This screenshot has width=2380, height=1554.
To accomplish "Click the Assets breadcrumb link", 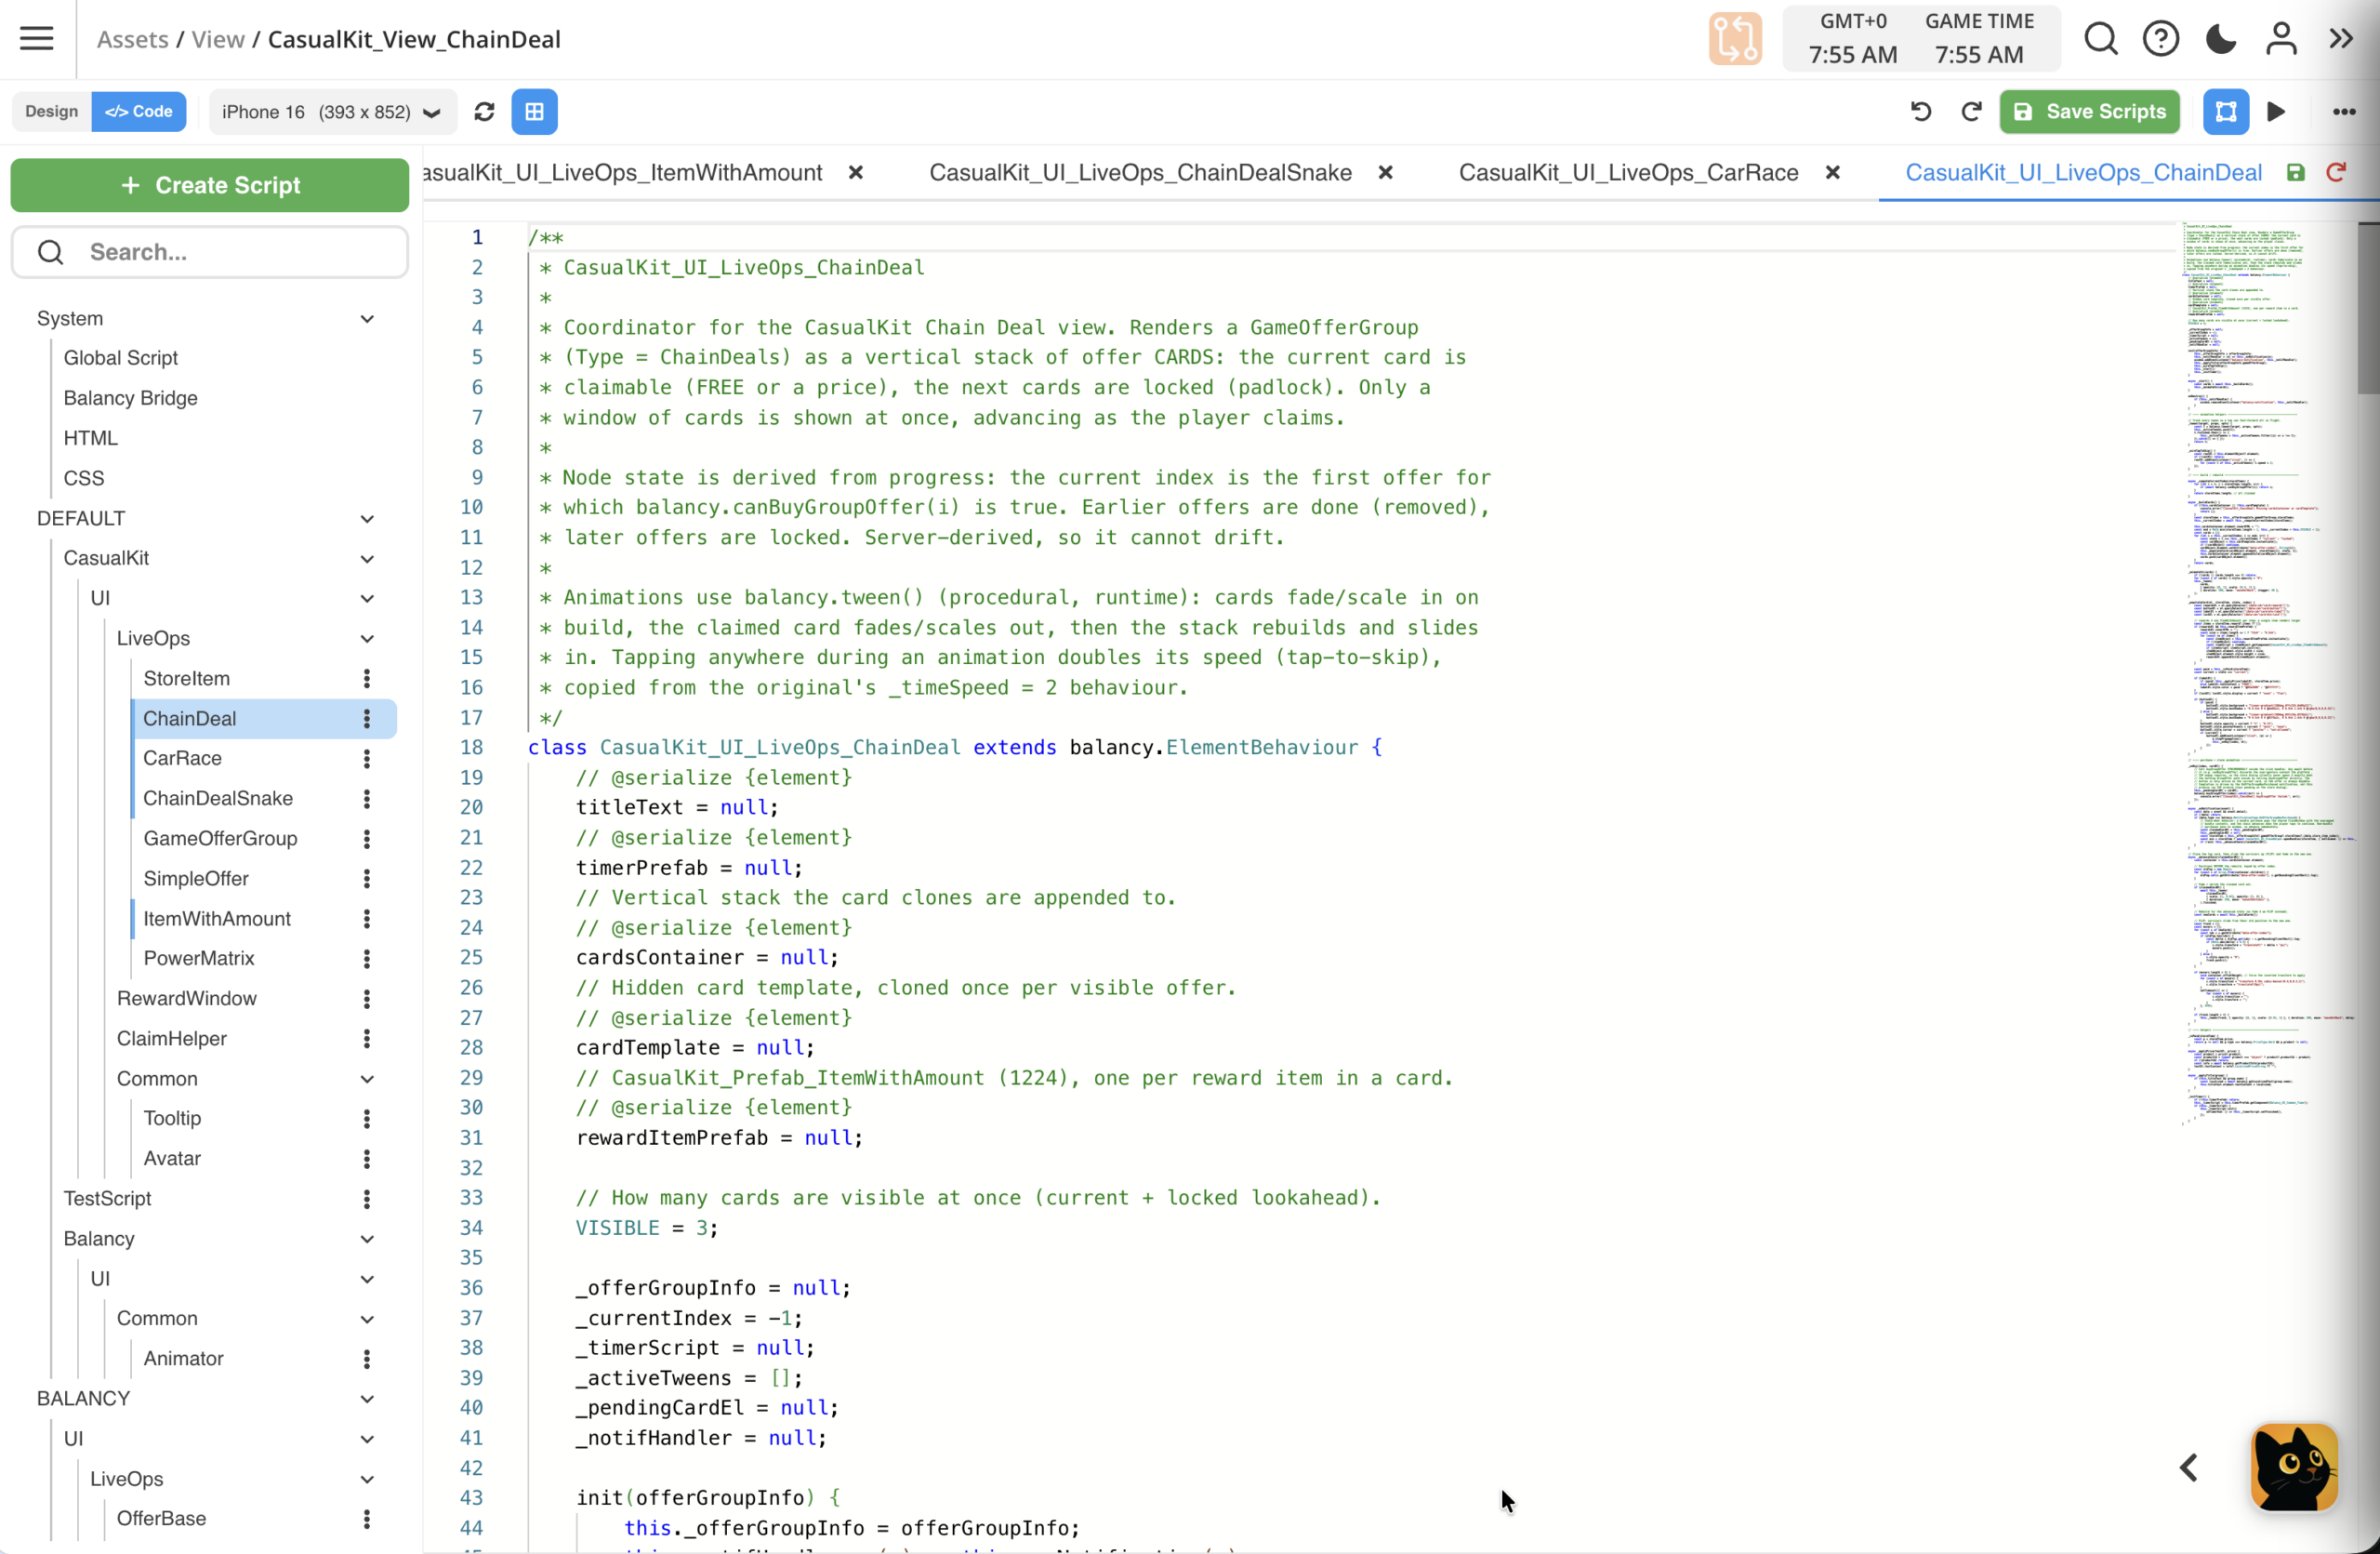I will pyautogui.click(x=133, y=39).
